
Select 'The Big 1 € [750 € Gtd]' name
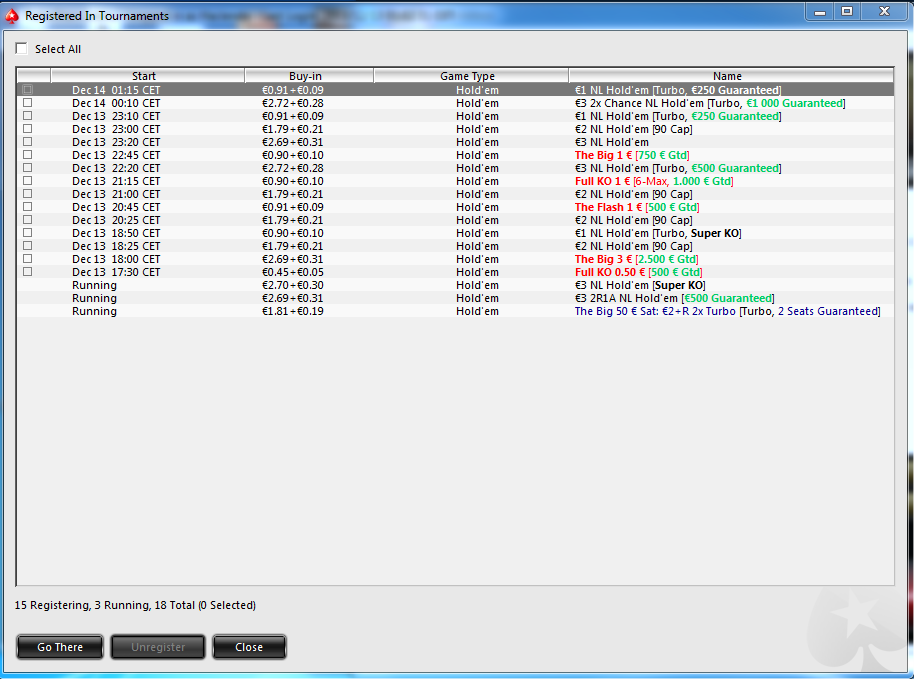632,155
